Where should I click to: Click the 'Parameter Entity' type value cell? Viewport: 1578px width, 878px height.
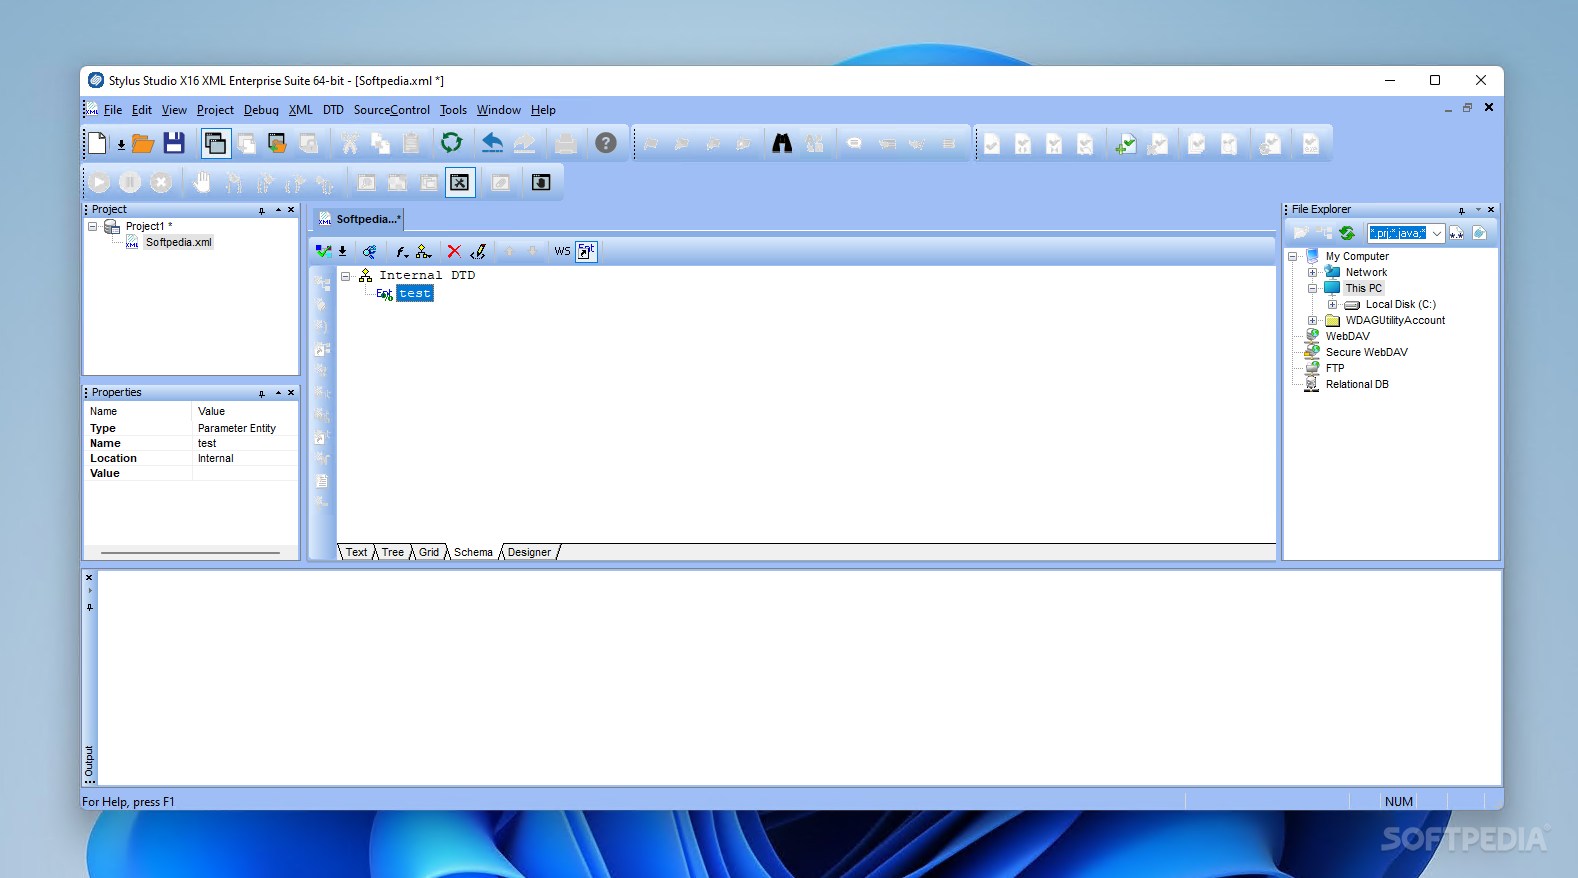(x=245, y=428)
